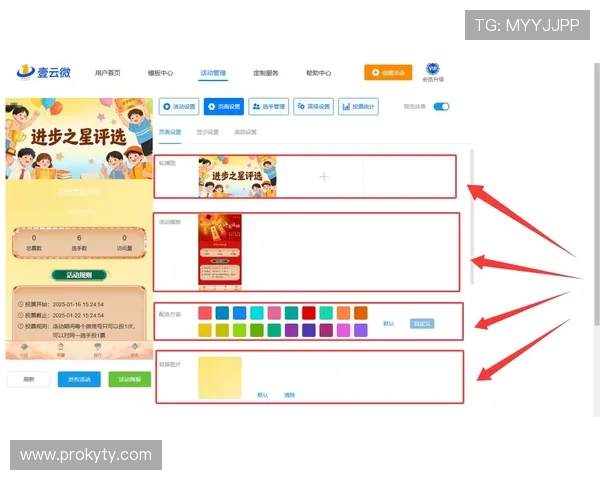The height and width of the screenshot is (480, 600).
Task: Click the 选手数 value 6 in the preview
Action: pyautogui.click(x=79, y=238)
